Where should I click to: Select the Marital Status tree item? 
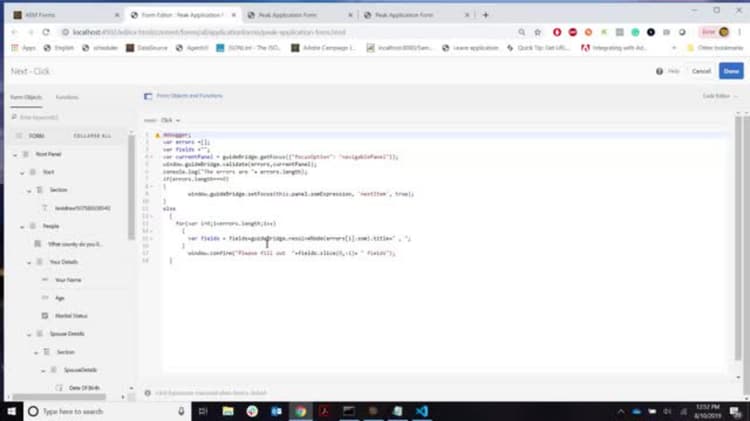pos(71,316)
